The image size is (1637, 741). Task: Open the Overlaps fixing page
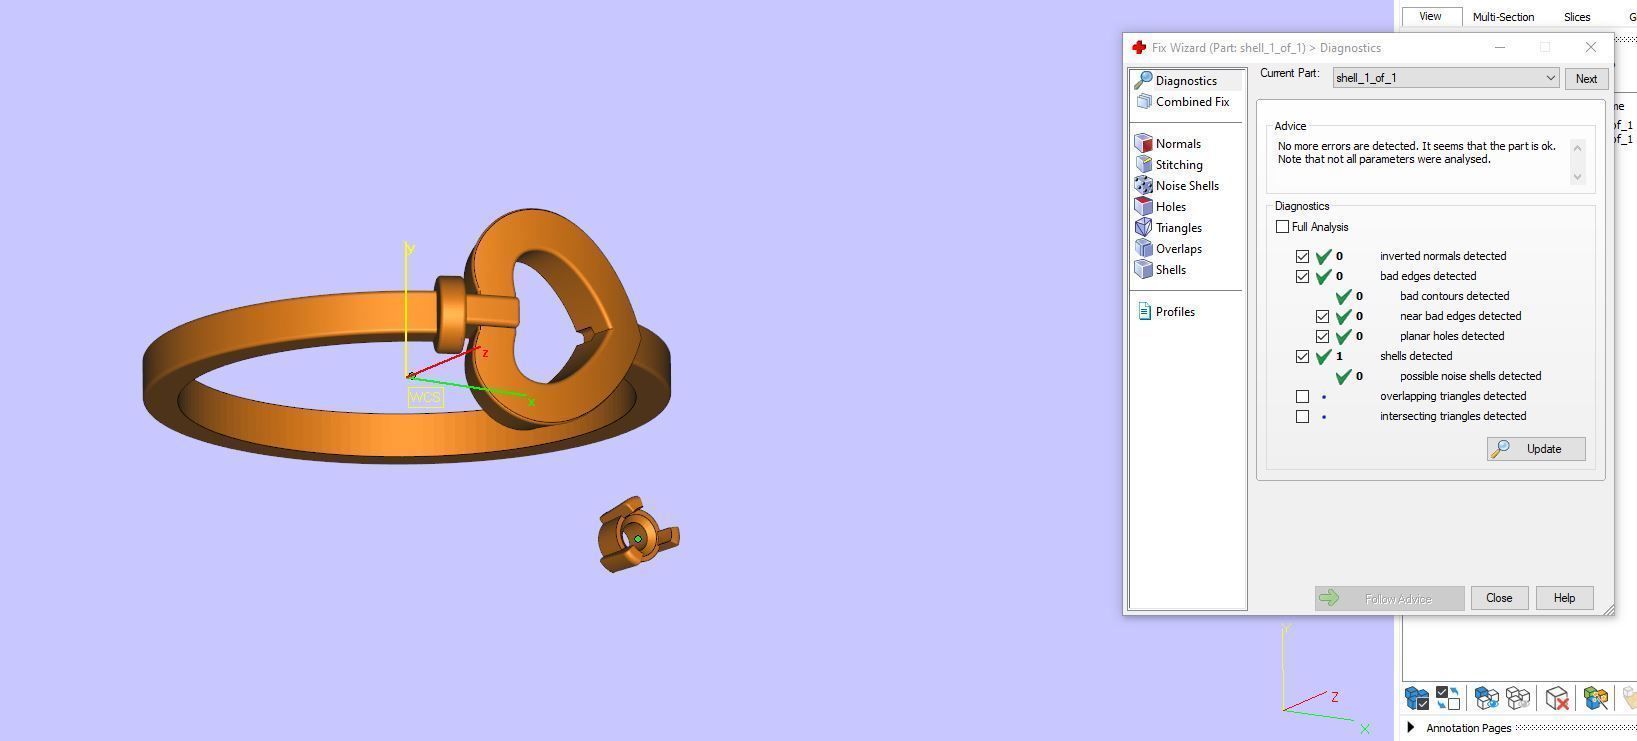point(1169,249)
